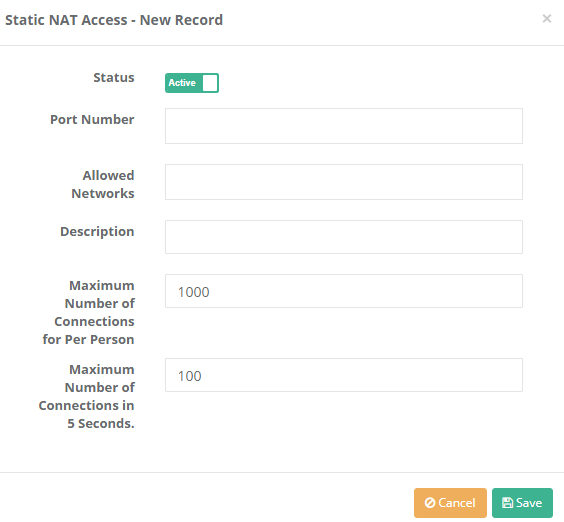Click the Description label
Screen dimensions: 564x522
[97, 231]
